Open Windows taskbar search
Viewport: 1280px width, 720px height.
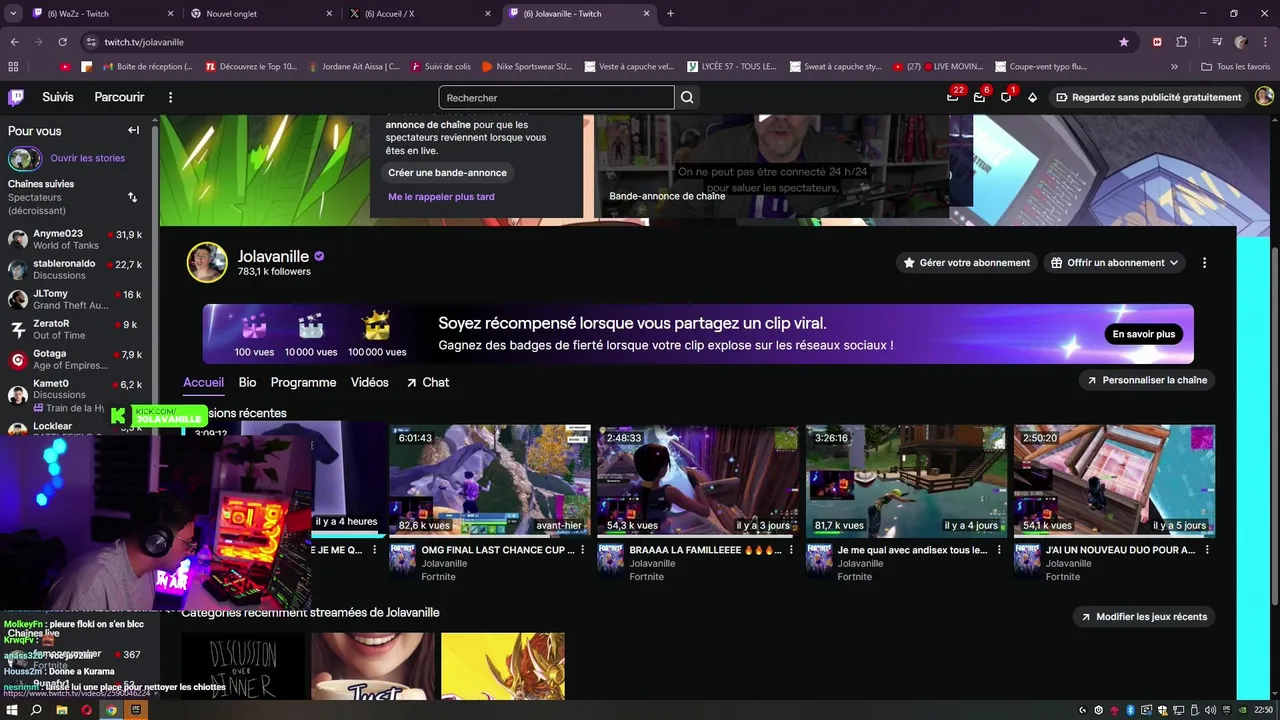(x=36, y=710)
